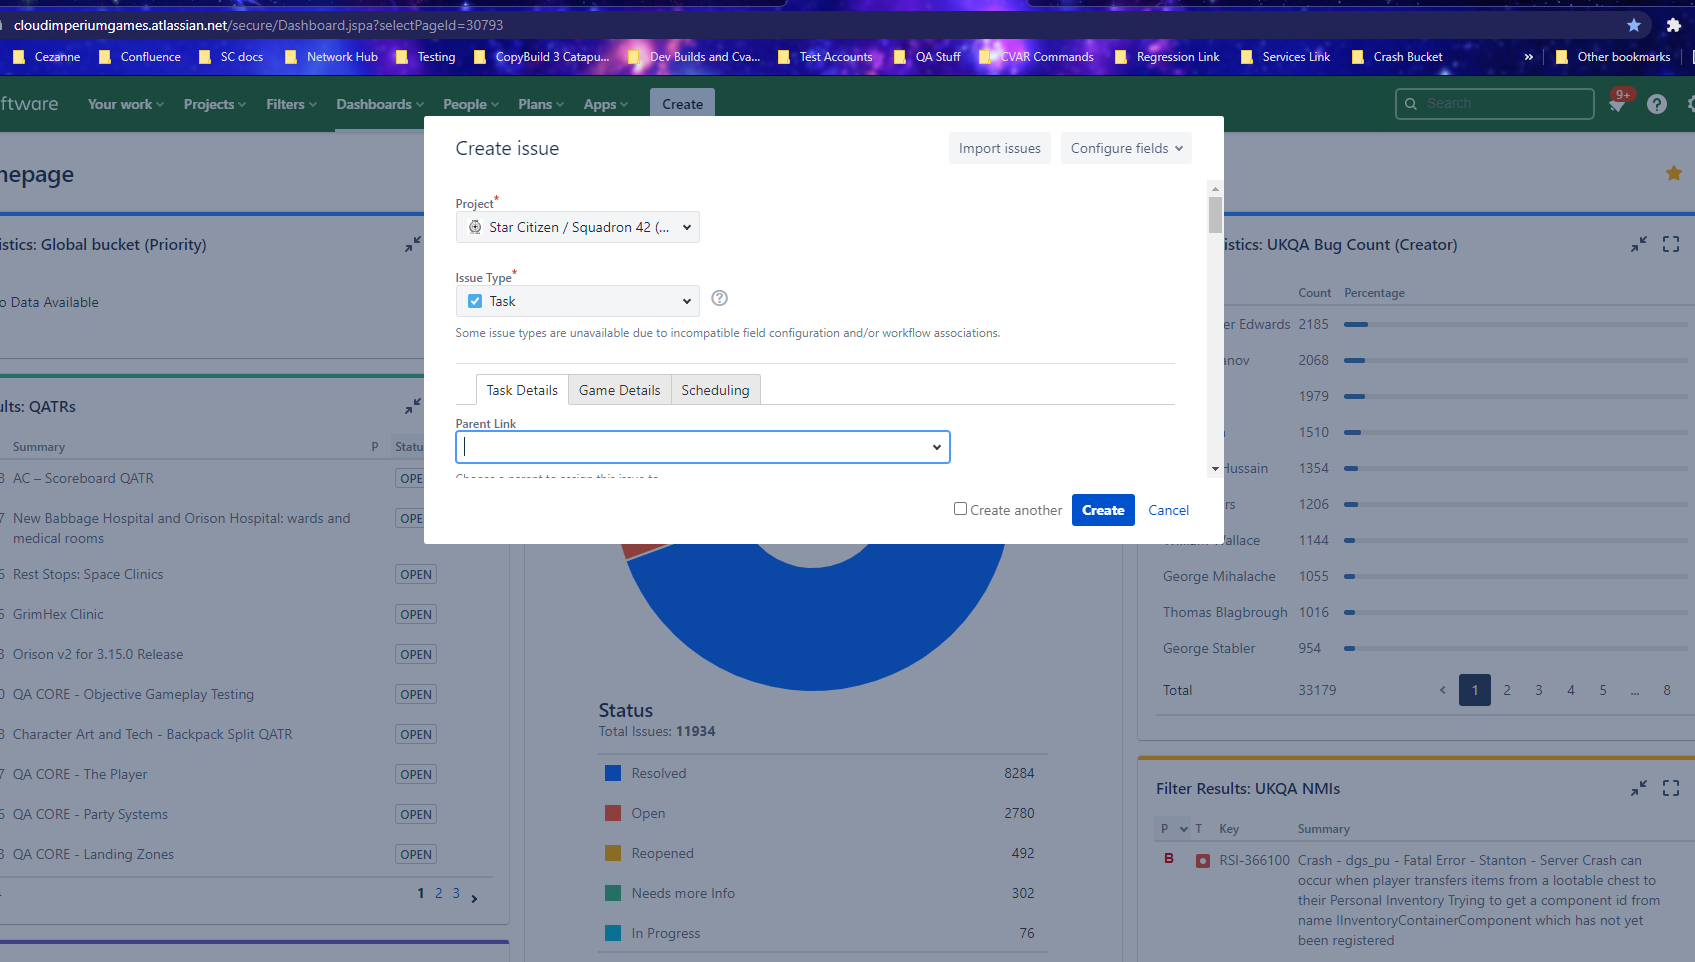Viewport: 1695px width, 962px height.
Task: Click the dashboard favorite star icon
Action: (1674, 173)
